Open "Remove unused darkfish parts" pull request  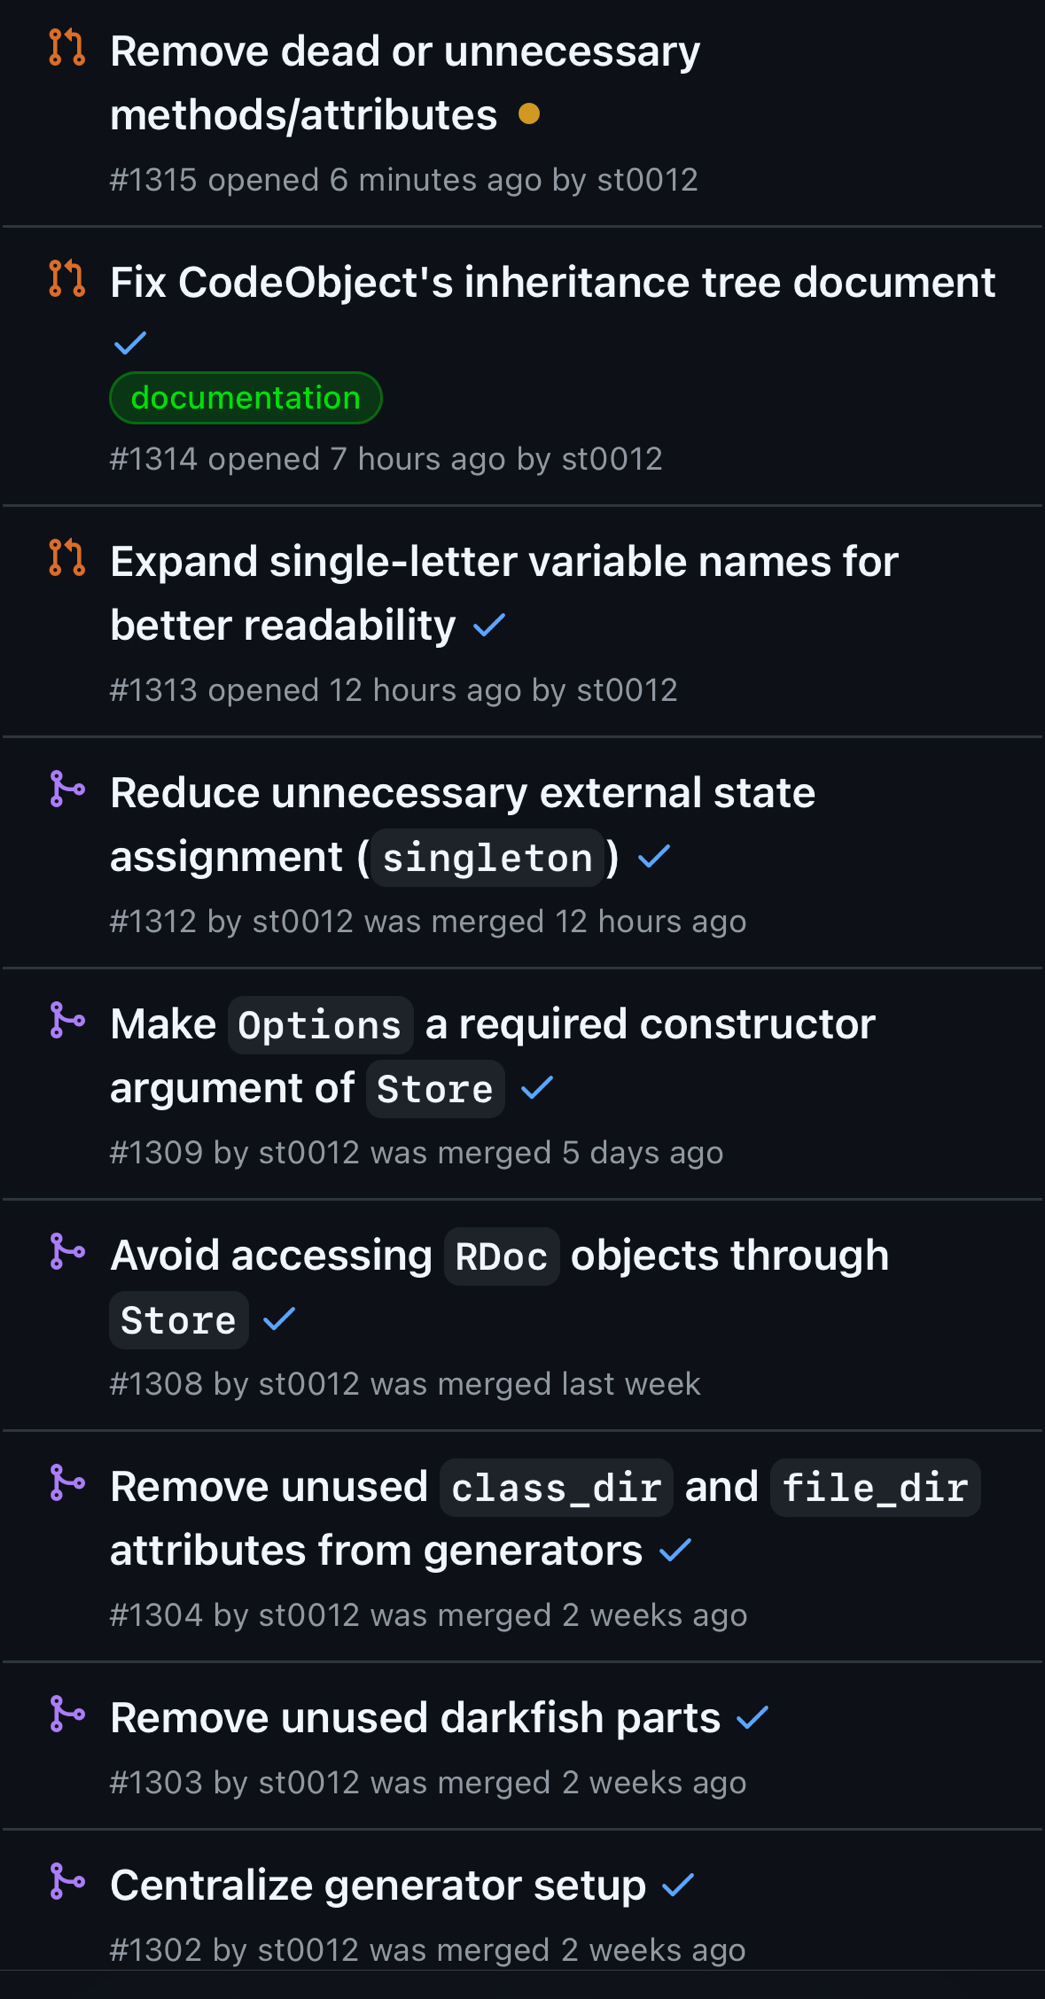pyautogui.click(x=415, y=1718)
